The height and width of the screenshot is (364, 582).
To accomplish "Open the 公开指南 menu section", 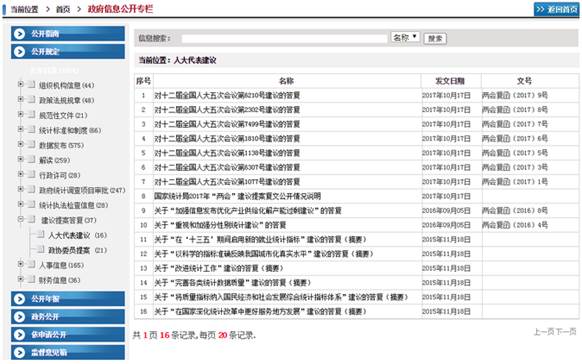I will (x=68, y=34).
